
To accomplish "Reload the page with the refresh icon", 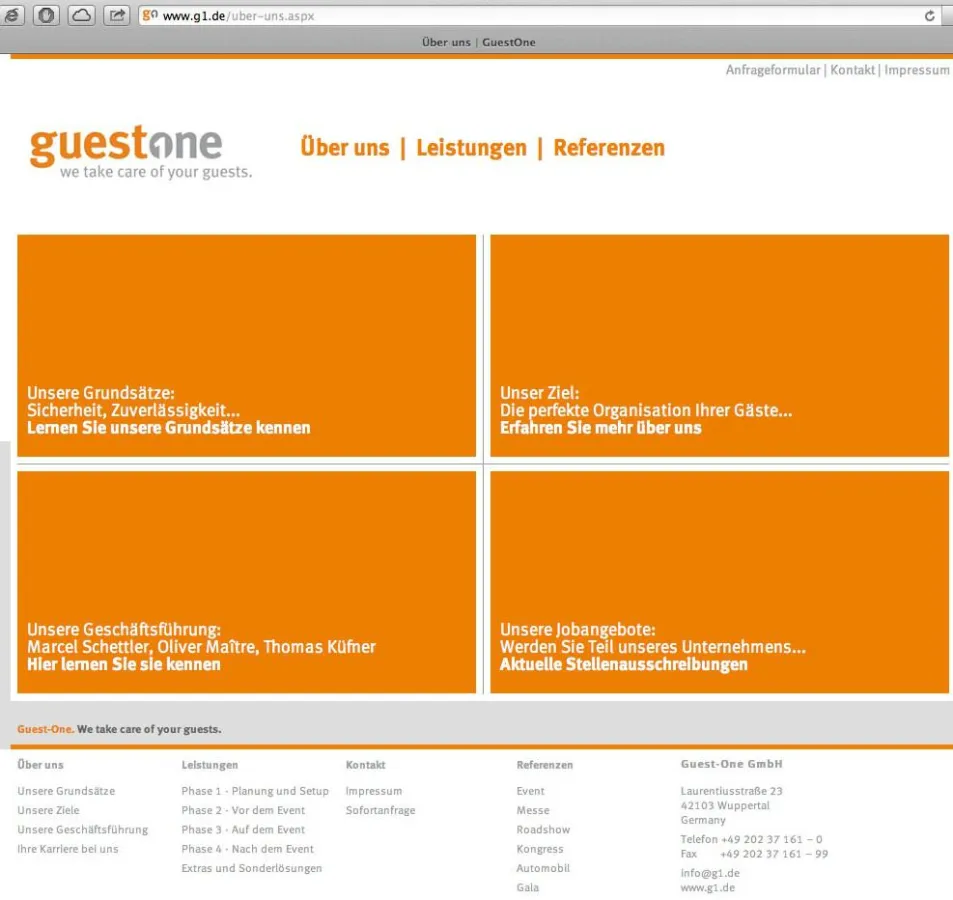I will pyautogui.click(x=930, y=16).
